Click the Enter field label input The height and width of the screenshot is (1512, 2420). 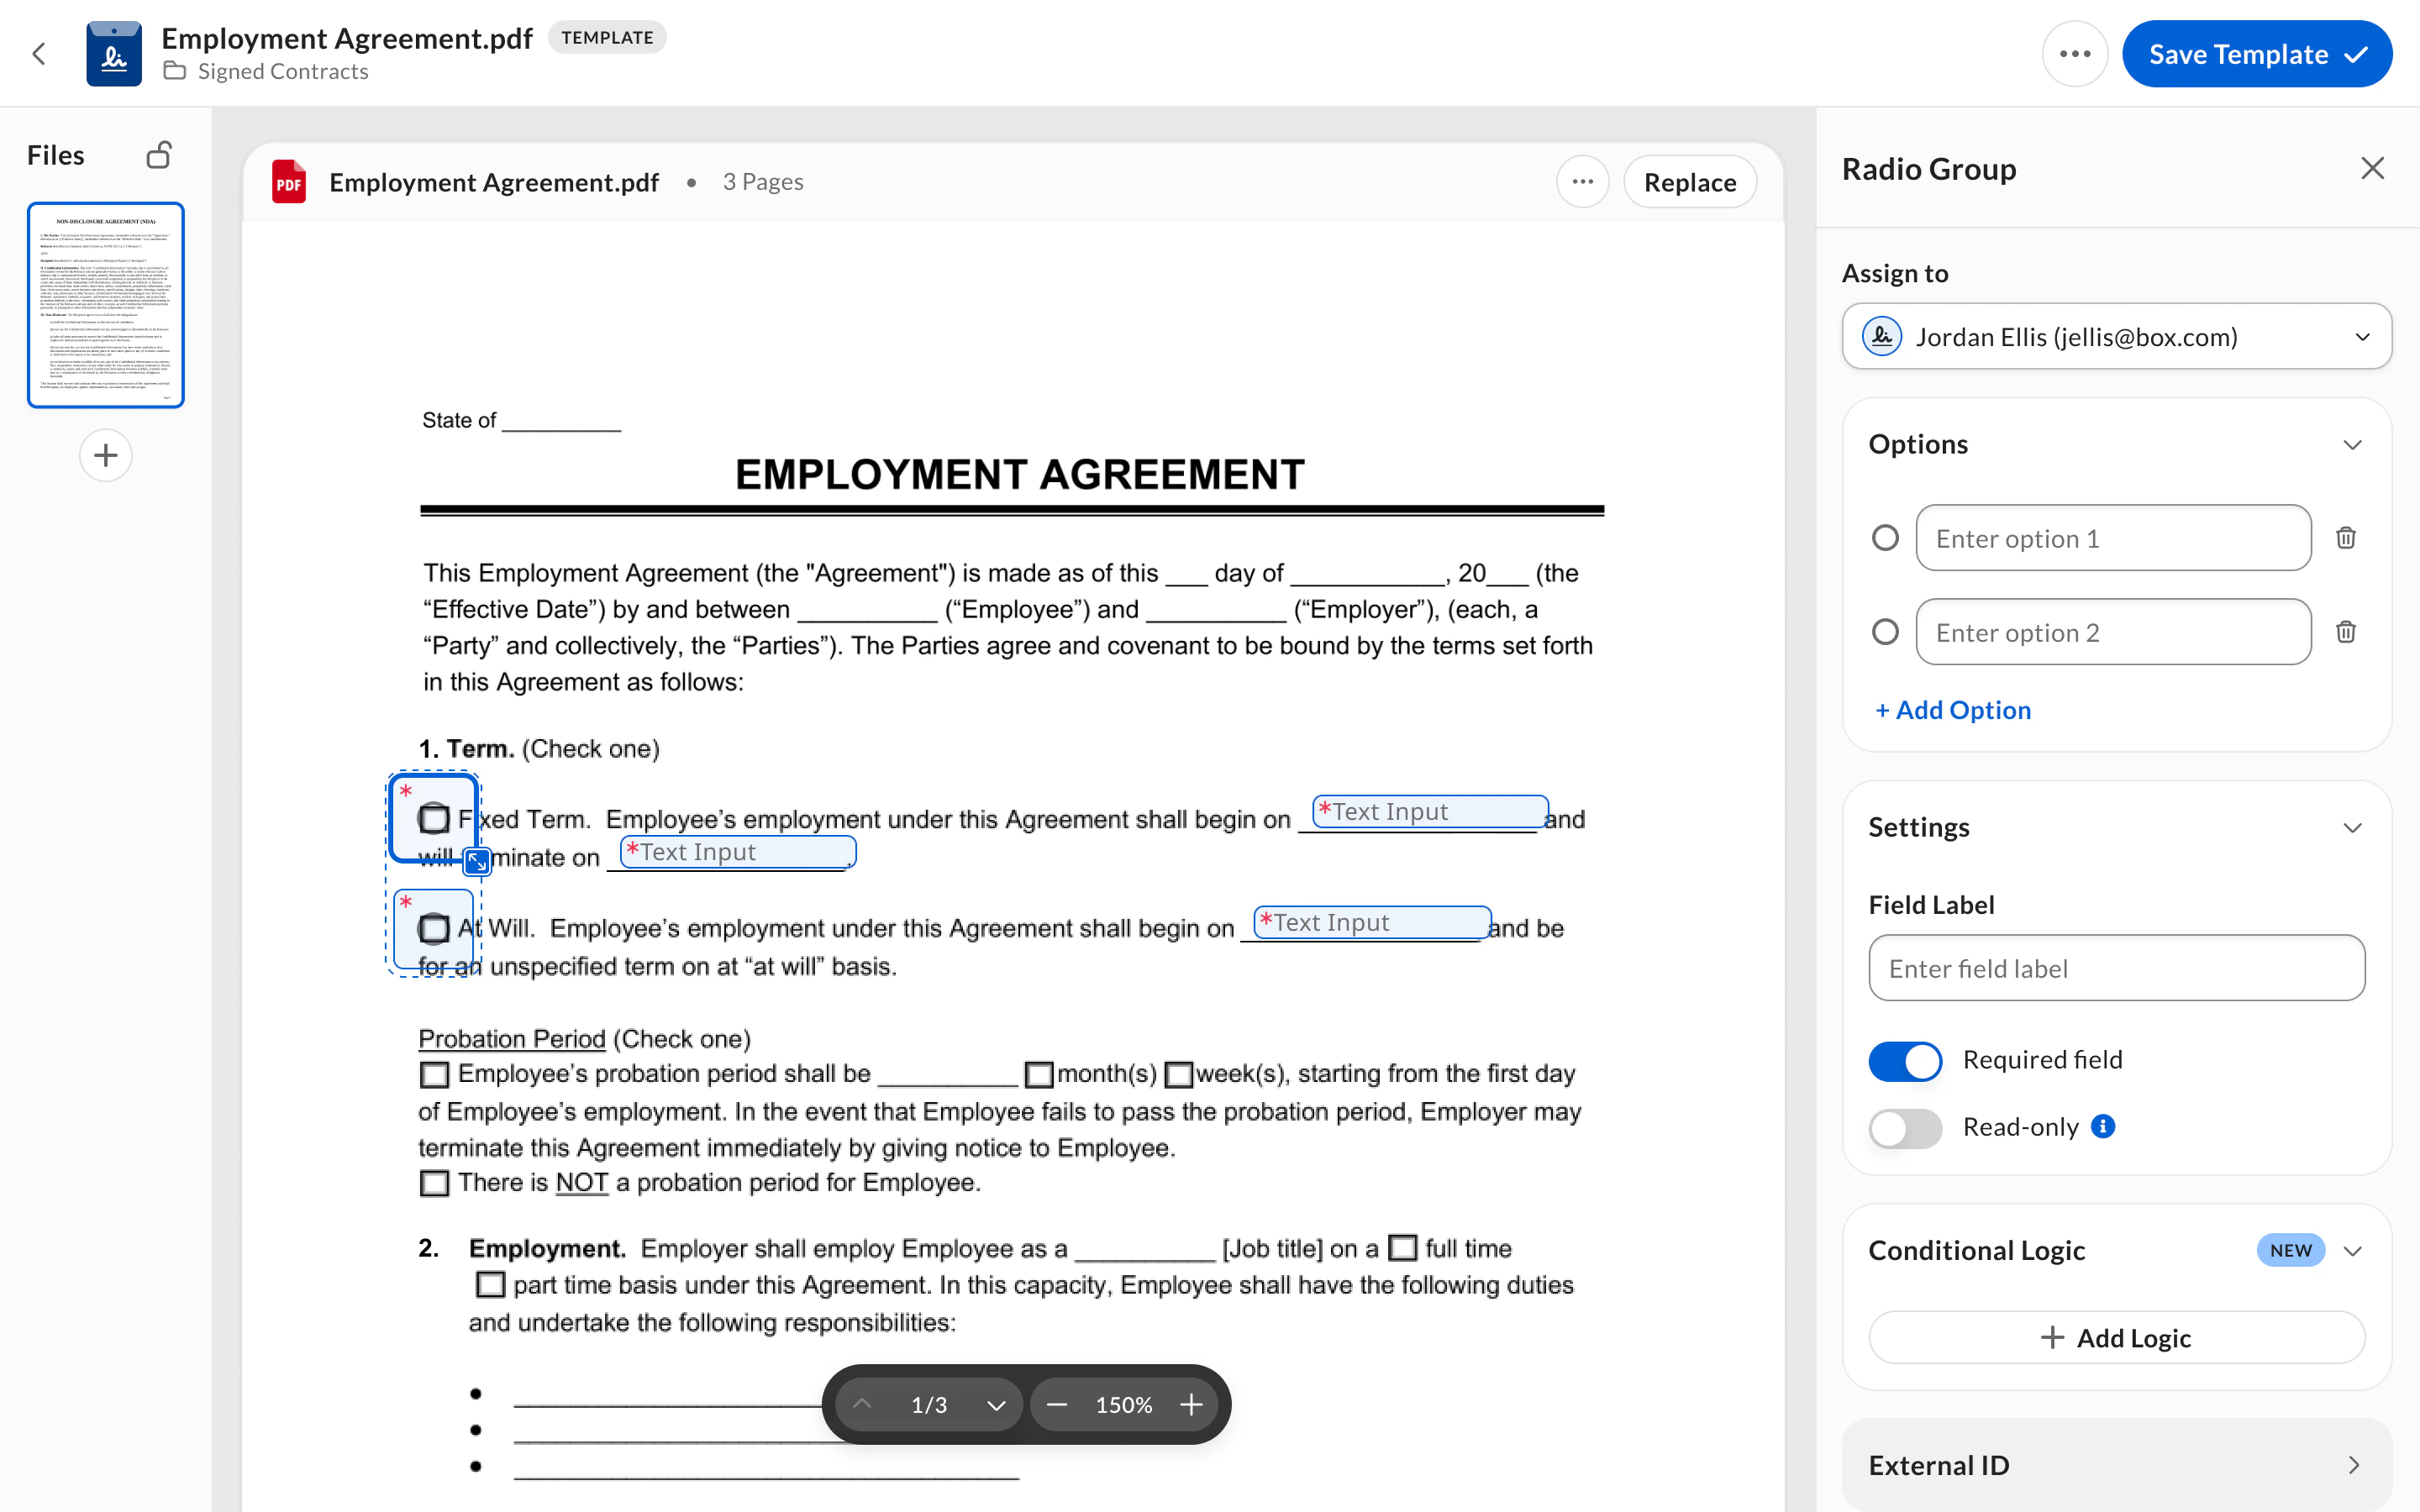(x=2116, y=968)
